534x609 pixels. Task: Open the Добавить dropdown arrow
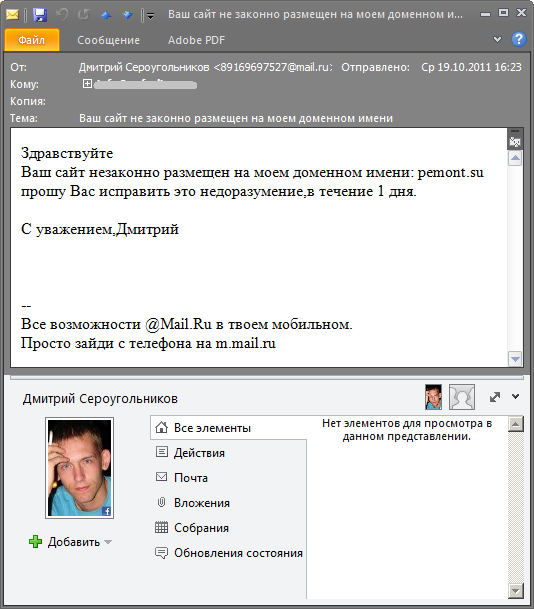tap(108, 542)
